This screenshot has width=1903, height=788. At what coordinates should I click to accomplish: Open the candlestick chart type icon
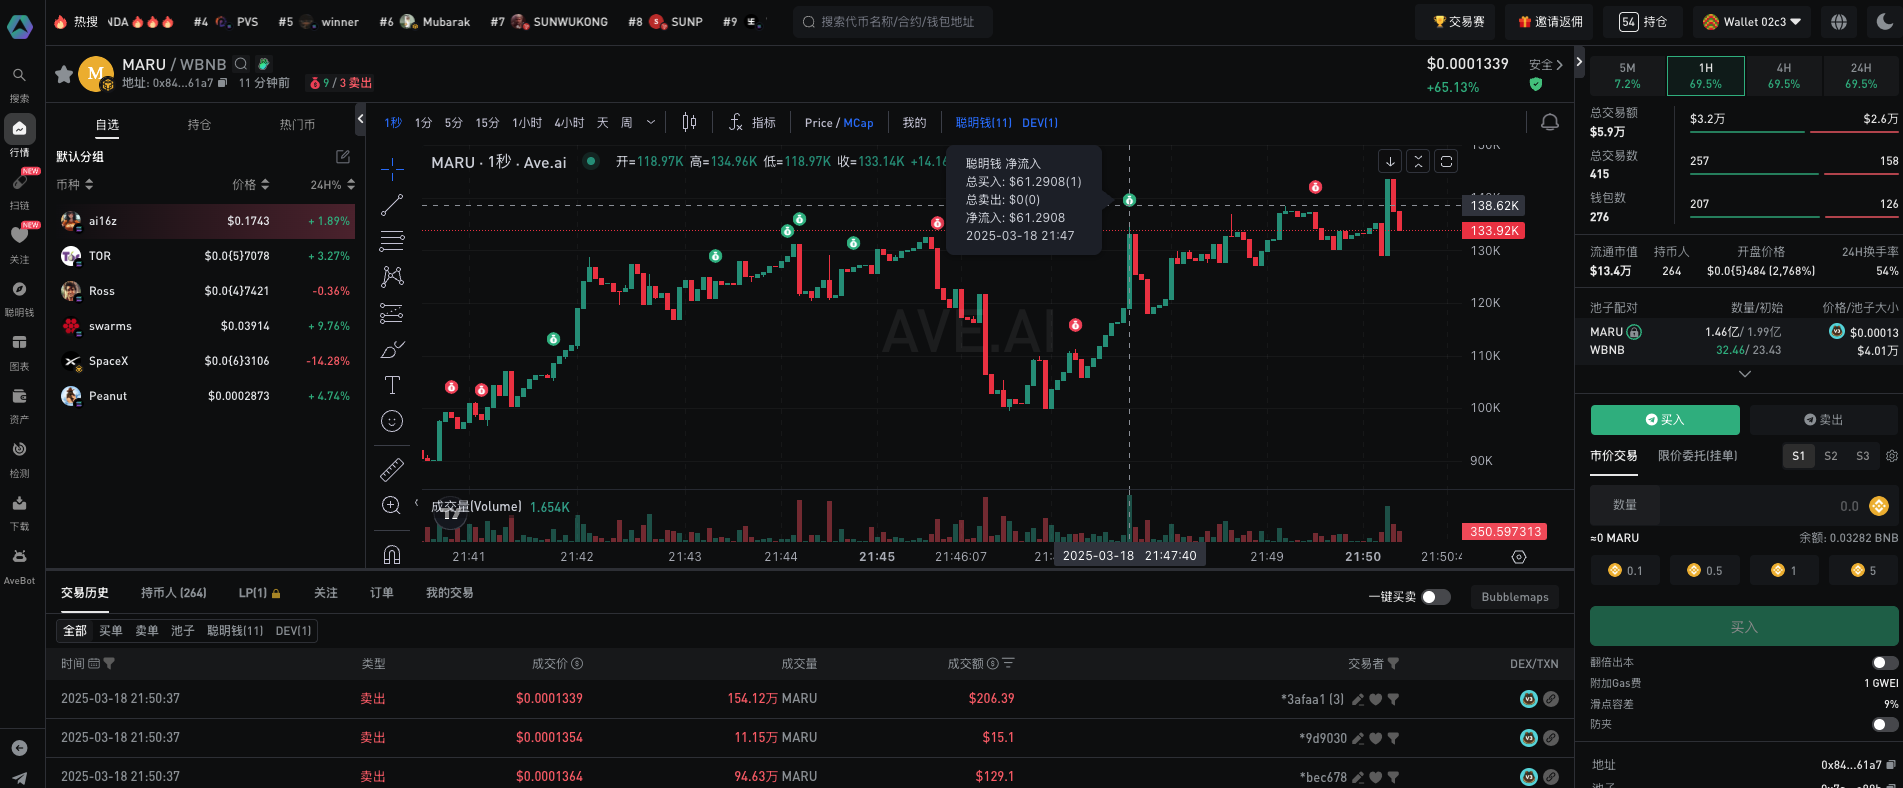point(689,122)
